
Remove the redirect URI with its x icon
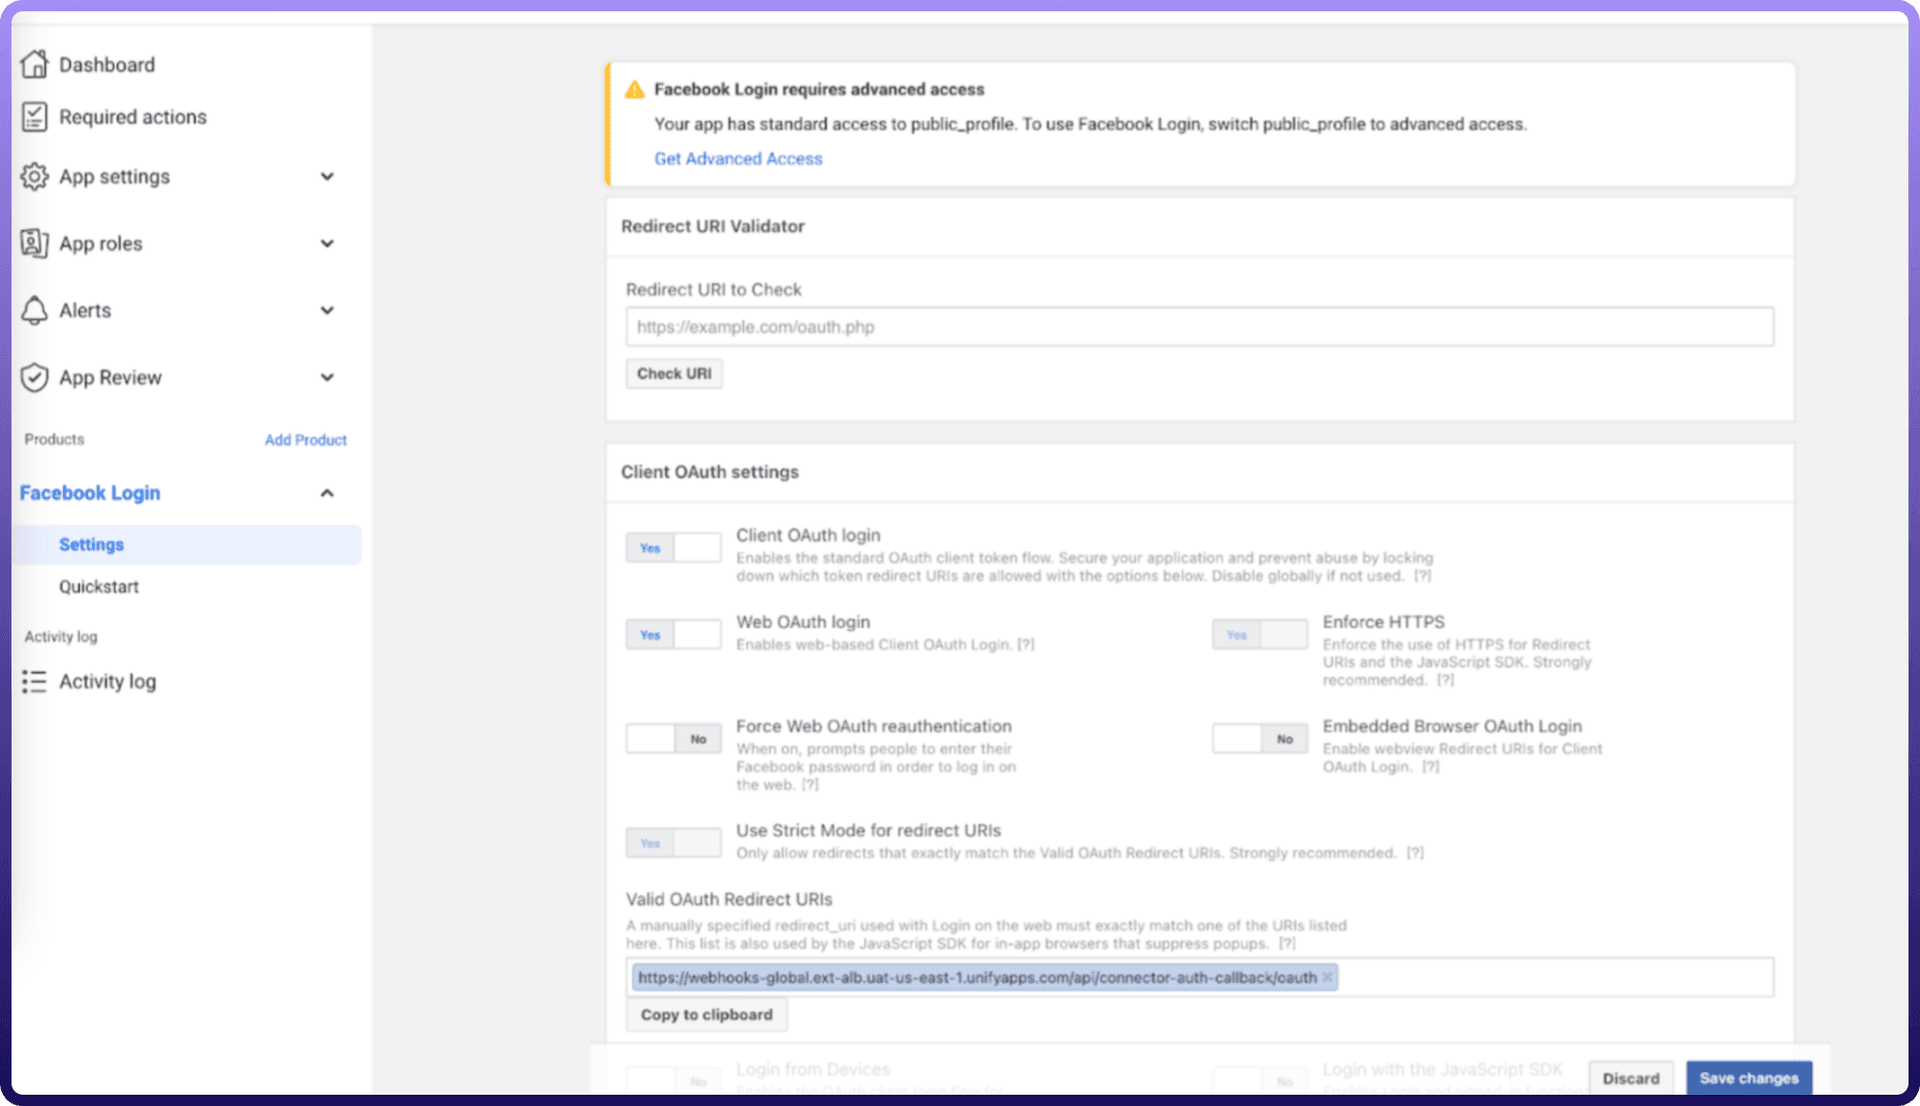[x=1328, y=978]
